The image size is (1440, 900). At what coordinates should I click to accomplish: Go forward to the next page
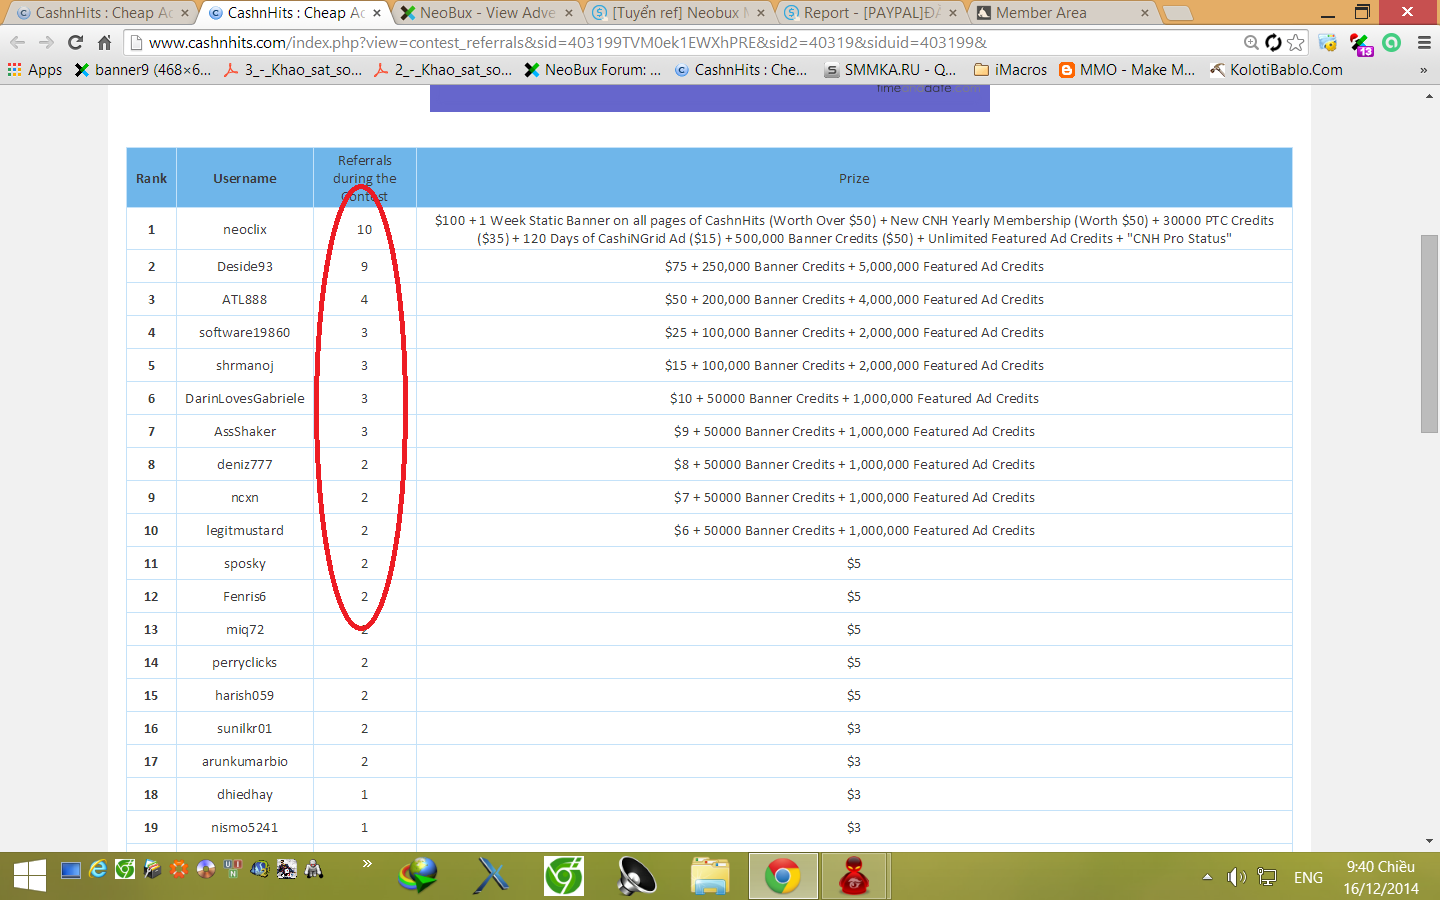[x=46, y=42]
